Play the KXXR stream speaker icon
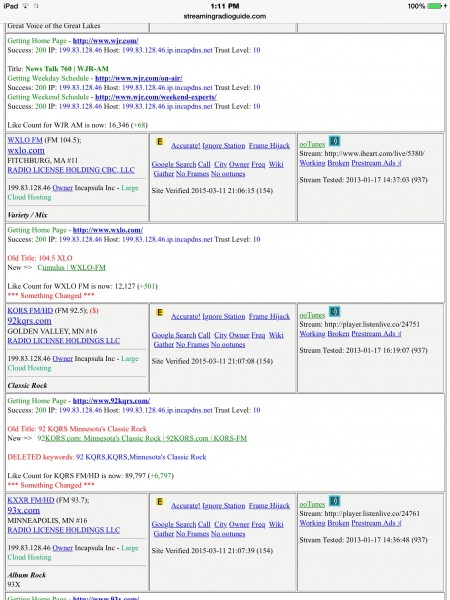Screen dimensions: 450x600 334,501
